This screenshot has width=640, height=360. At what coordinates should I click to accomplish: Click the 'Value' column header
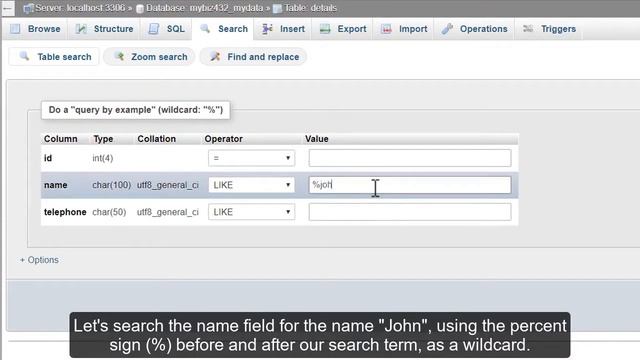point(317,139)
